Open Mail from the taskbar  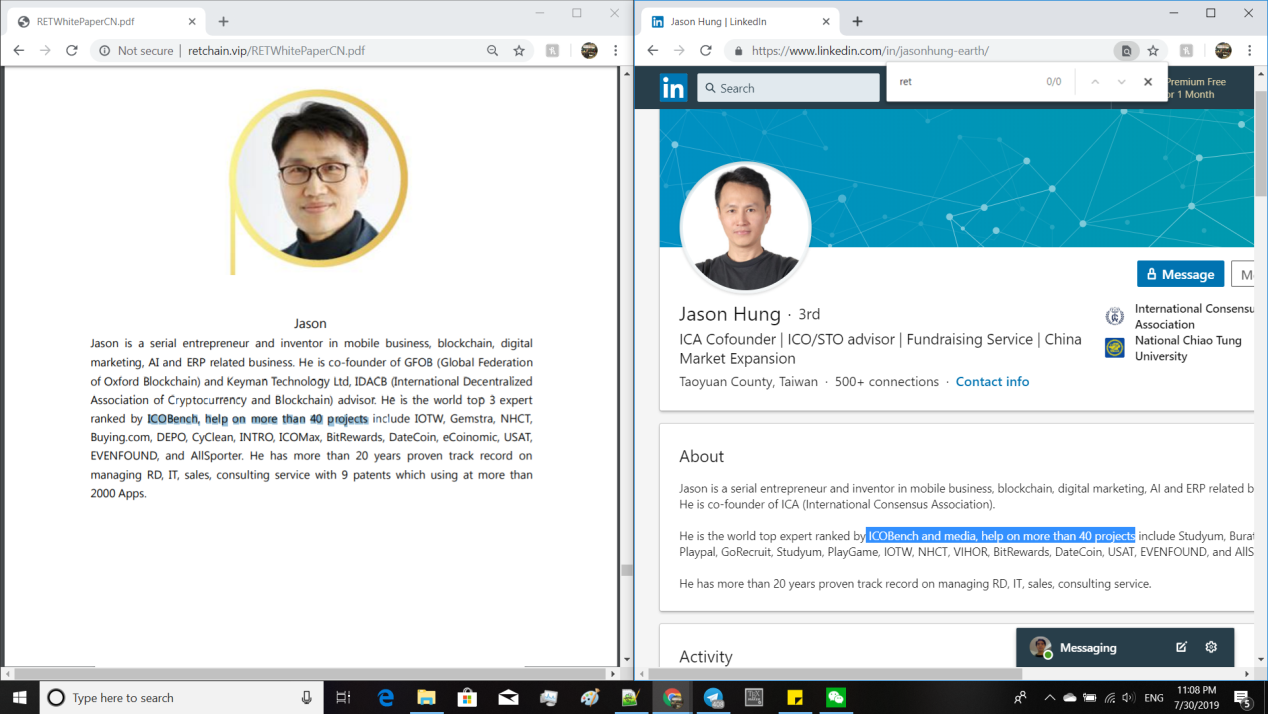coord(509,698)
